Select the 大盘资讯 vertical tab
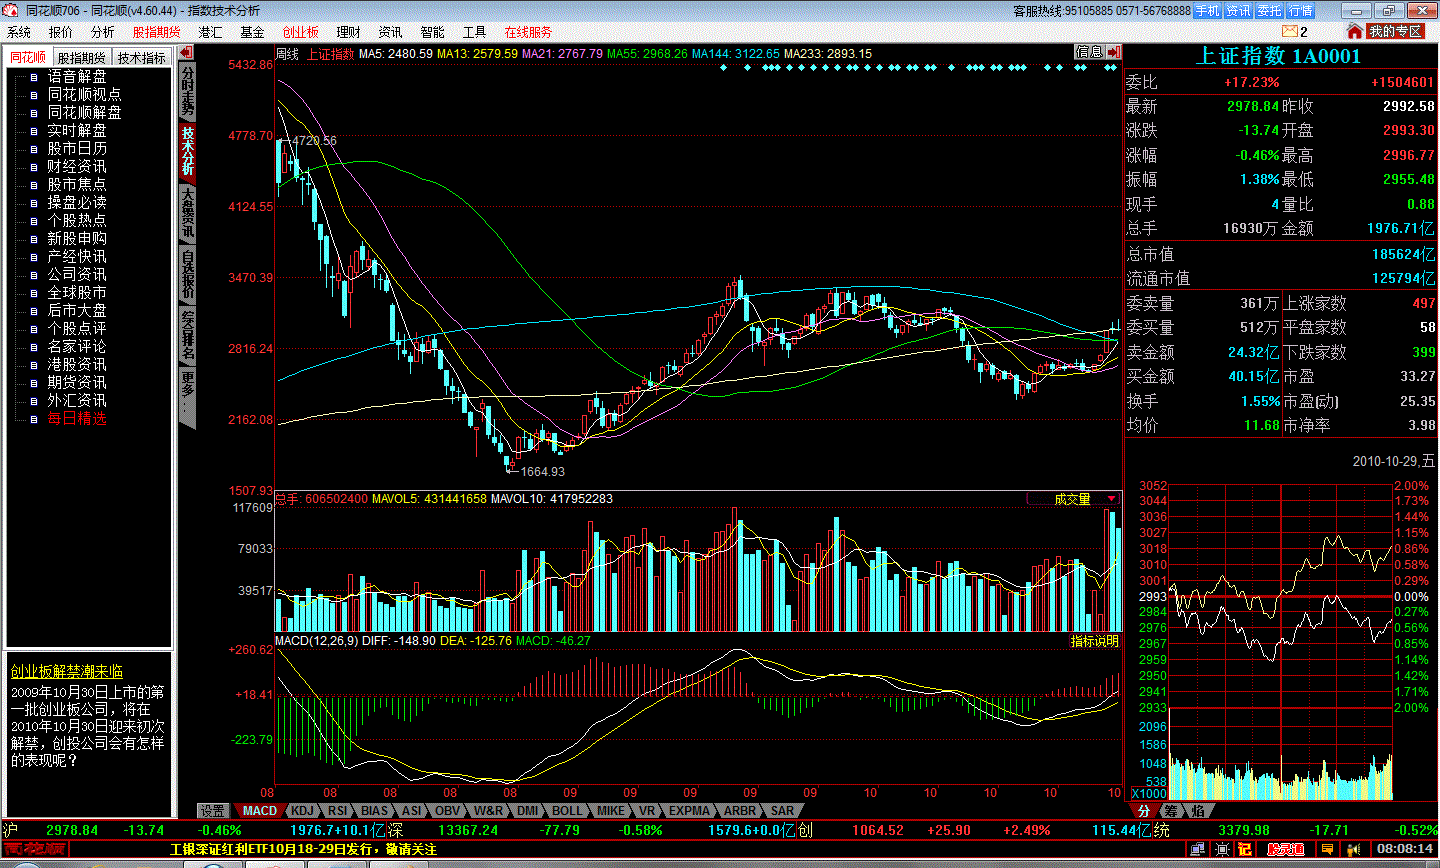 coord(188,212)
